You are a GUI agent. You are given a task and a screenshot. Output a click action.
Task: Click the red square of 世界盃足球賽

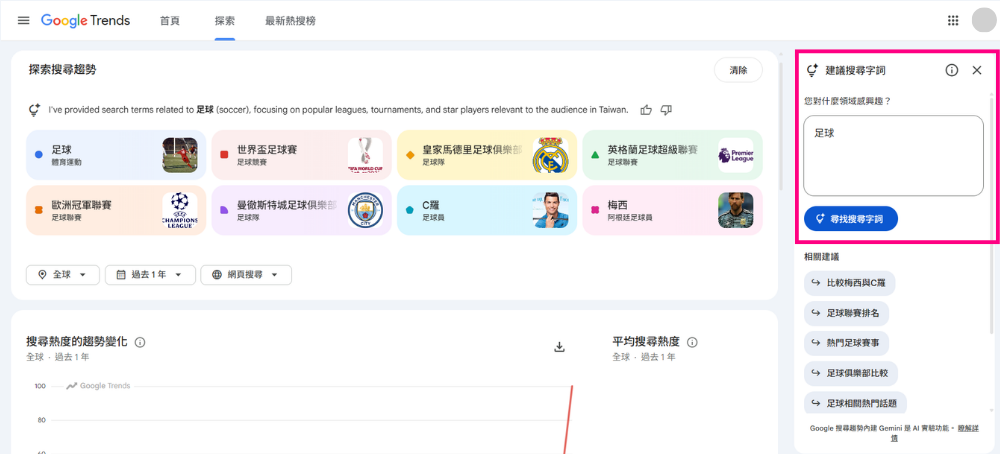(x=224, y=154)
